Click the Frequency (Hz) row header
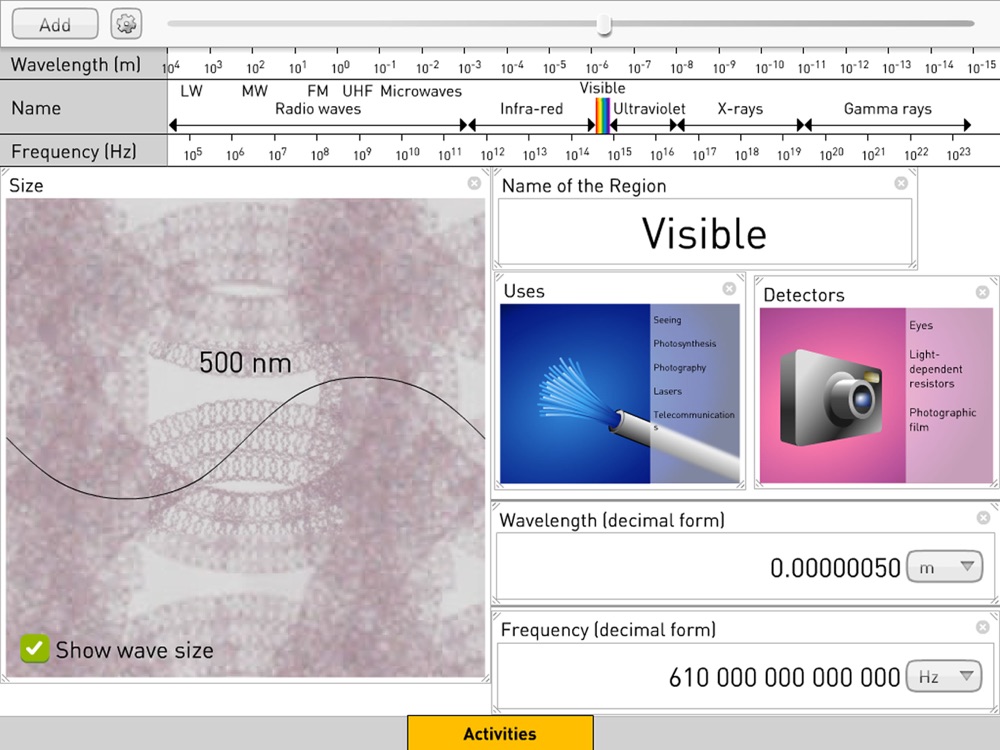 [x=84, y=151]
